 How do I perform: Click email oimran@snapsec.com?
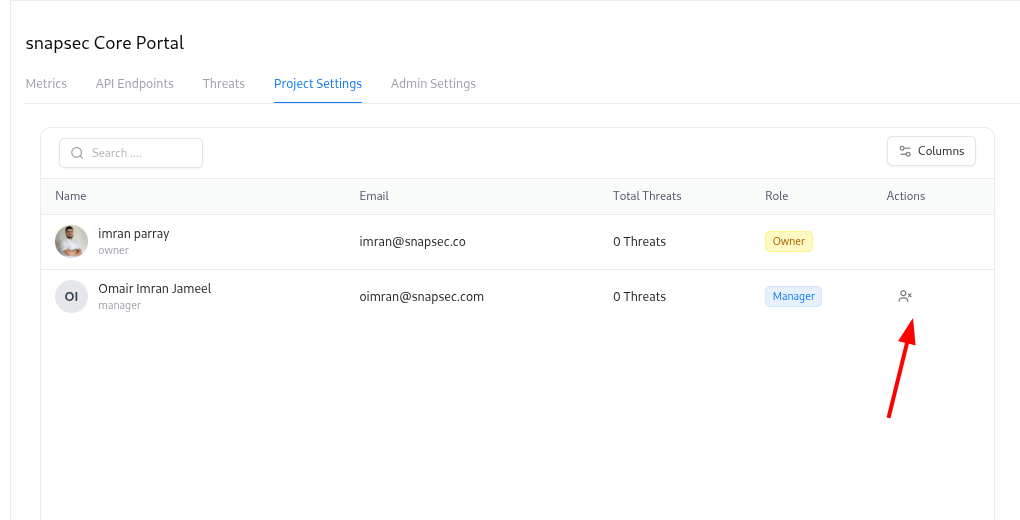(x=422, y=297)
